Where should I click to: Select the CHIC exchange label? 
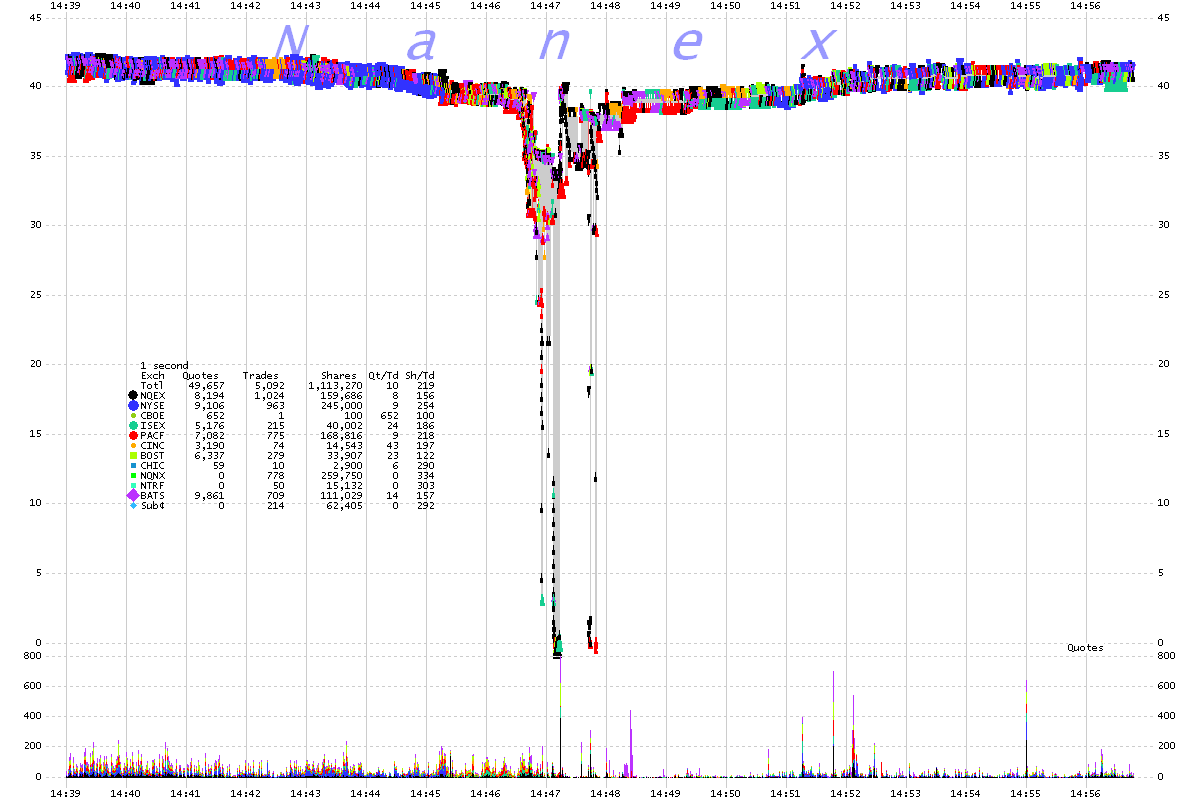152,466
